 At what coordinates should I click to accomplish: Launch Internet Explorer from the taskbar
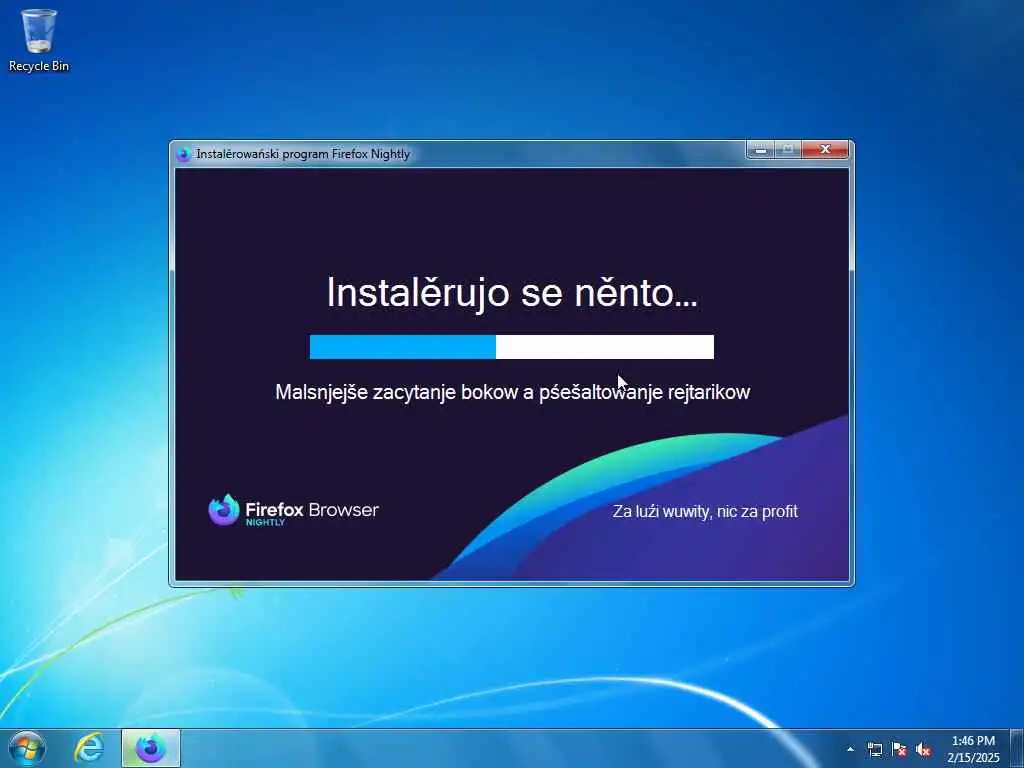pos(89,748)
